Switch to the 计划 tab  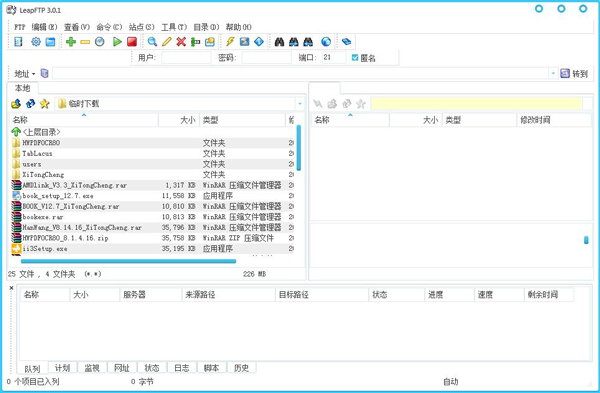click(62, 368)
